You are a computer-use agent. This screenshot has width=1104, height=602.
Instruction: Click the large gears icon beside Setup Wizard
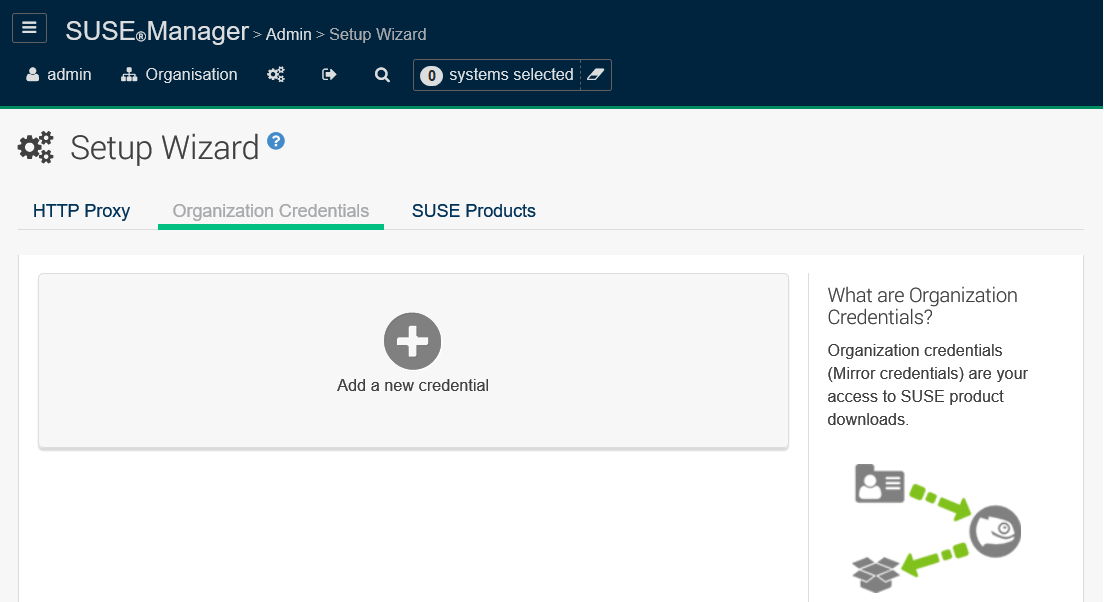click(36, 148)
